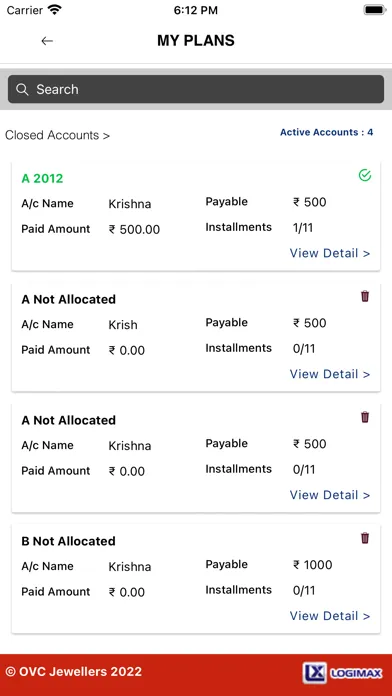Open View Detail for A 2012 plan

coord(330,253)
